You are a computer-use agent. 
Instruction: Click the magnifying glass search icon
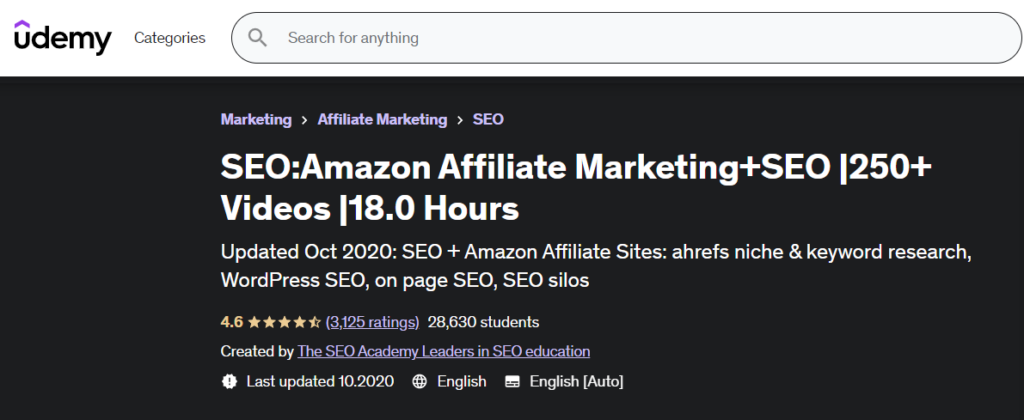pos(257,38)
